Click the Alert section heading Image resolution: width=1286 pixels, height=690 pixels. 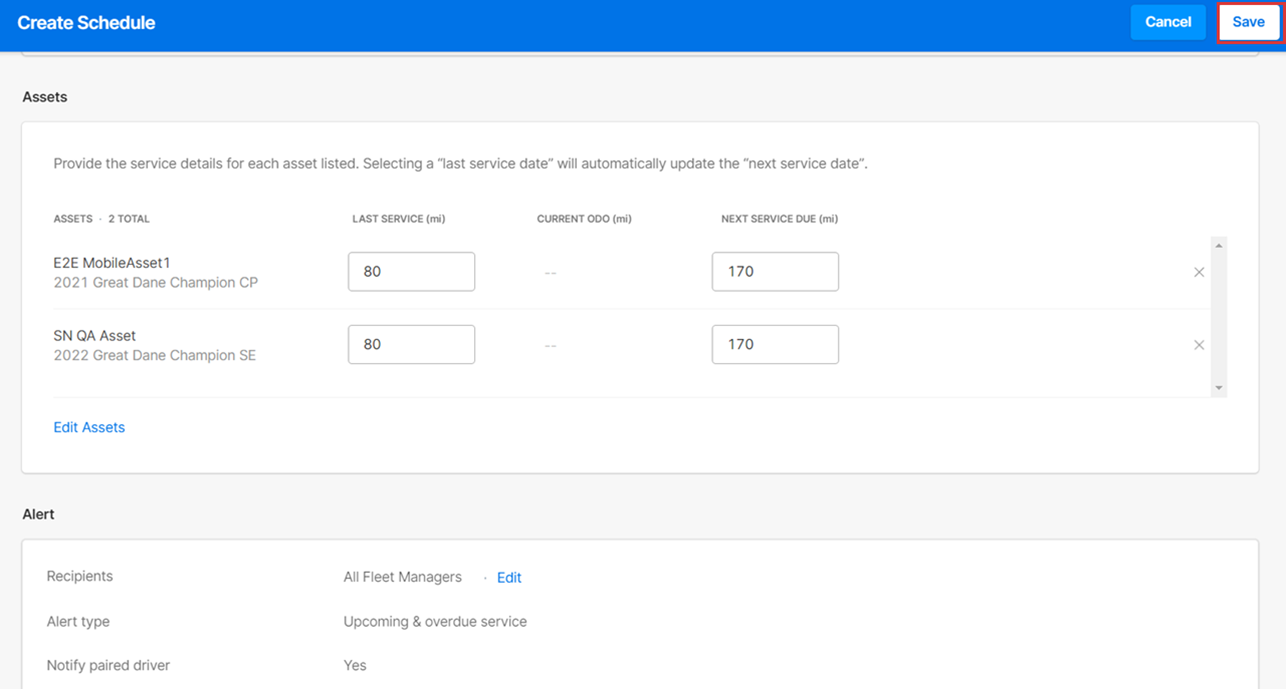tap(38, 514)
